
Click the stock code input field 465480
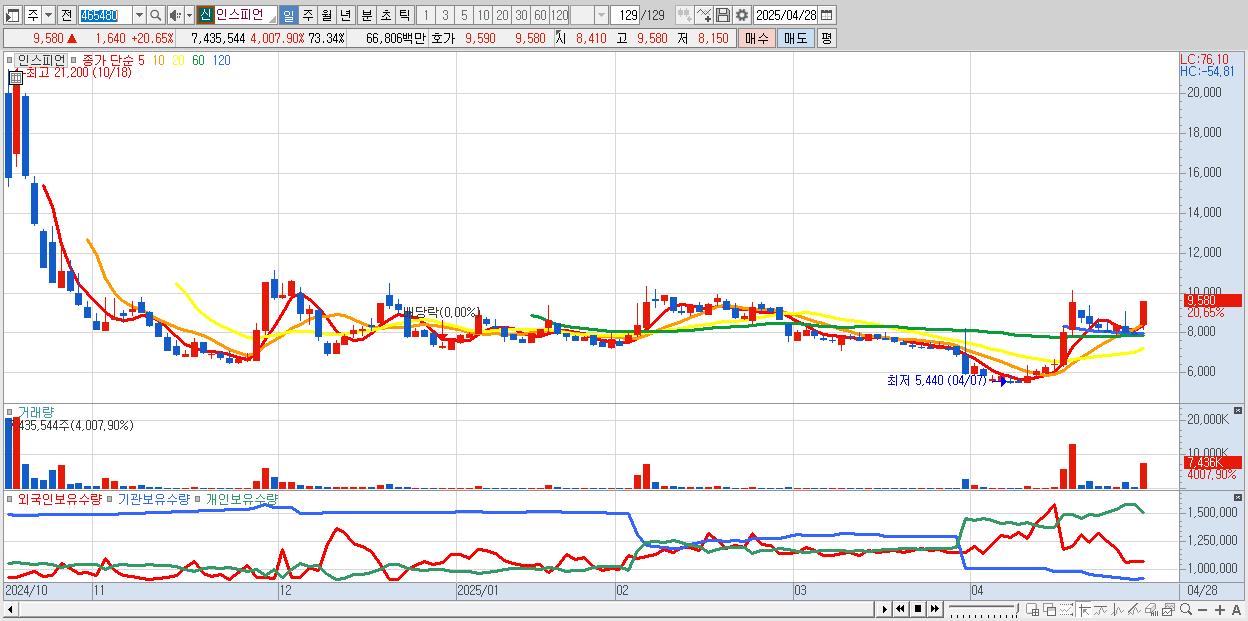(x=105, y=15)
